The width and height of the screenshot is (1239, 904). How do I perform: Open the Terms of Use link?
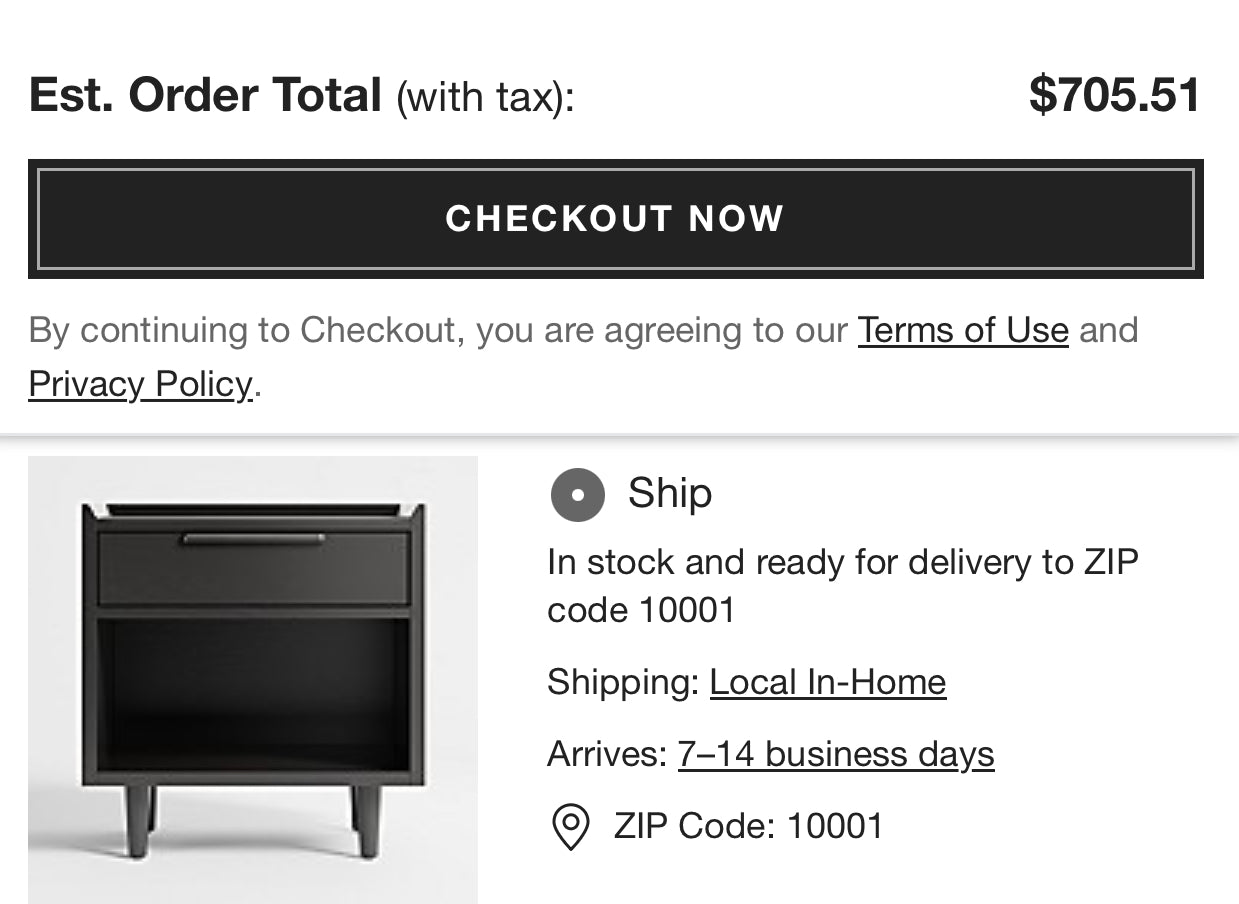tap(963, 330)
